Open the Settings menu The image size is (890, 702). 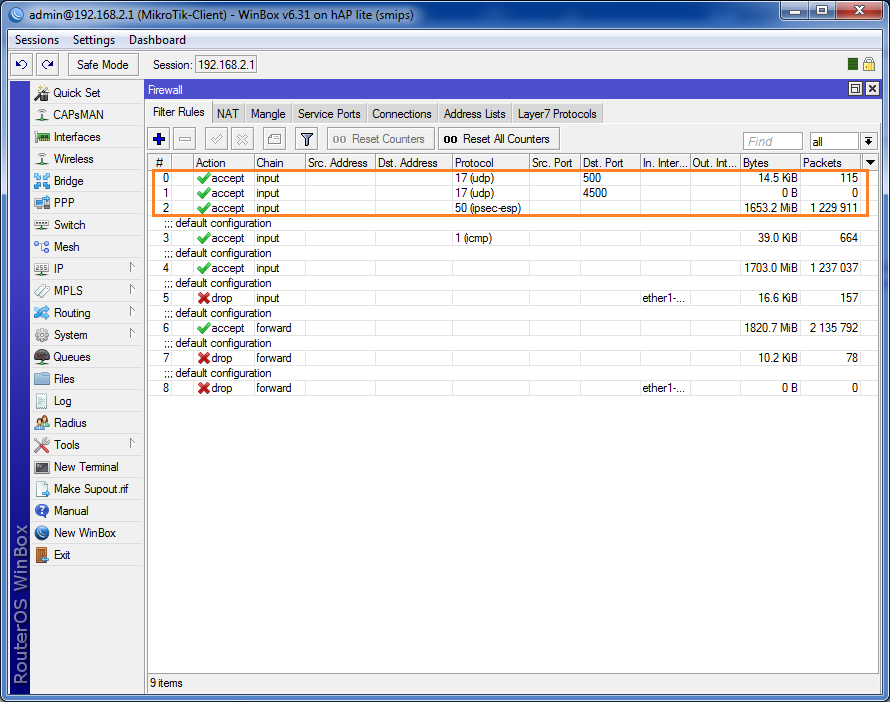coord(94,40)
